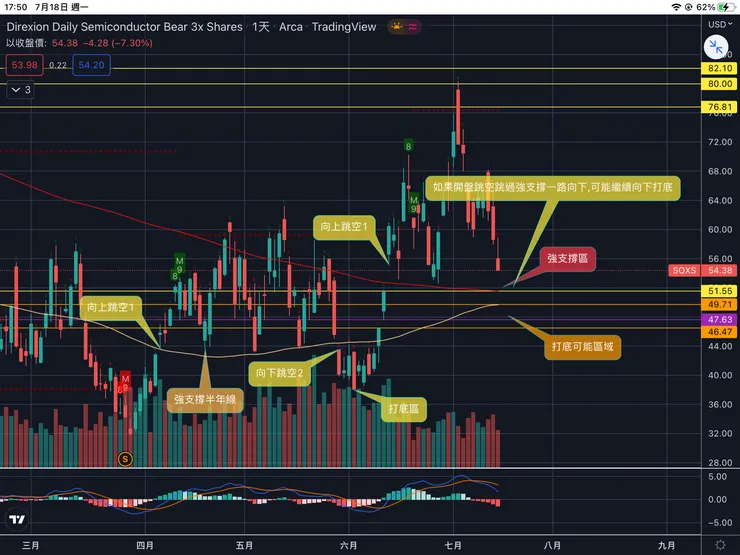
Task: Check the battery charging icon
Action: [725, 7]
